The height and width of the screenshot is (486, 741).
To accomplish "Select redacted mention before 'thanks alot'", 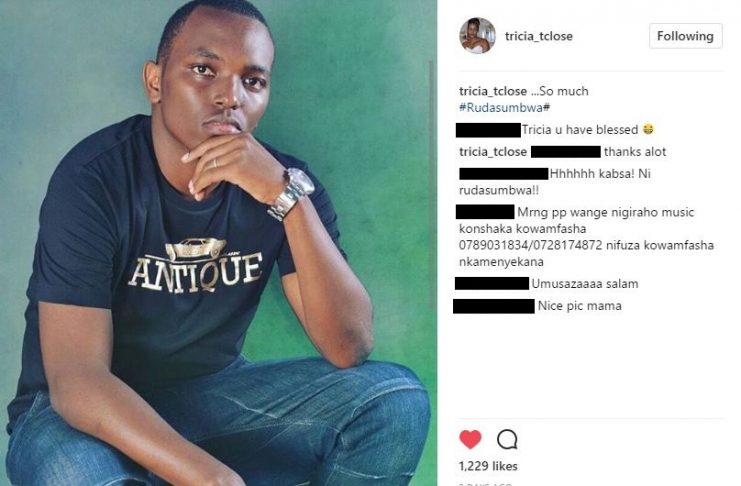I will coord(566,152).
